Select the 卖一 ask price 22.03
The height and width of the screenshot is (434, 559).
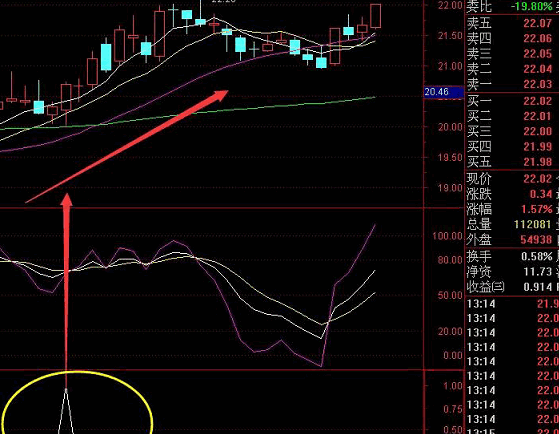(537, 84)
